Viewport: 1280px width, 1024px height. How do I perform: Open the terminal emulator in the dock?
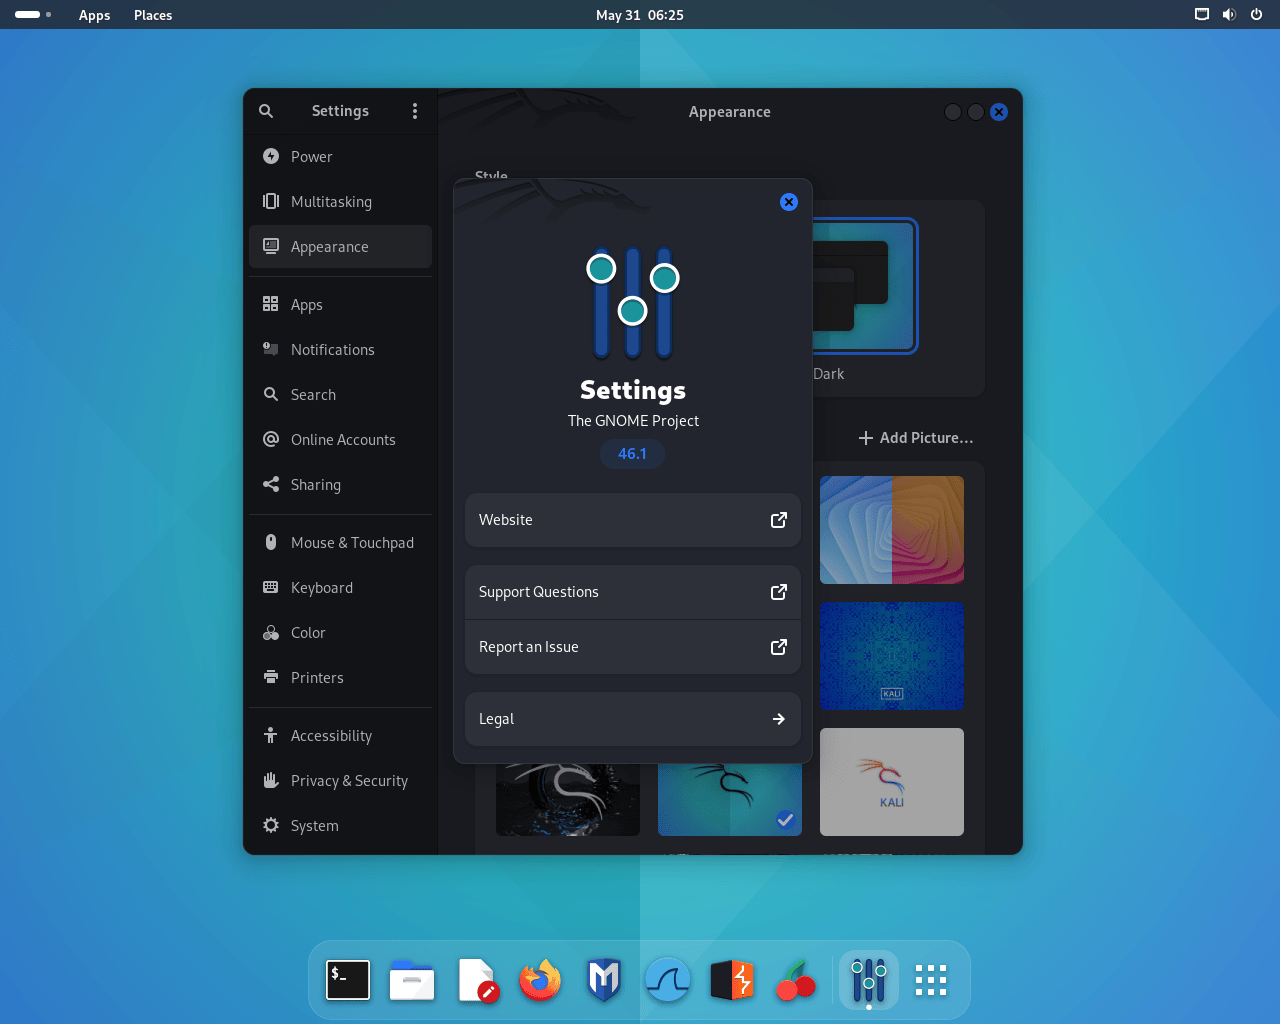pos(348,980)
